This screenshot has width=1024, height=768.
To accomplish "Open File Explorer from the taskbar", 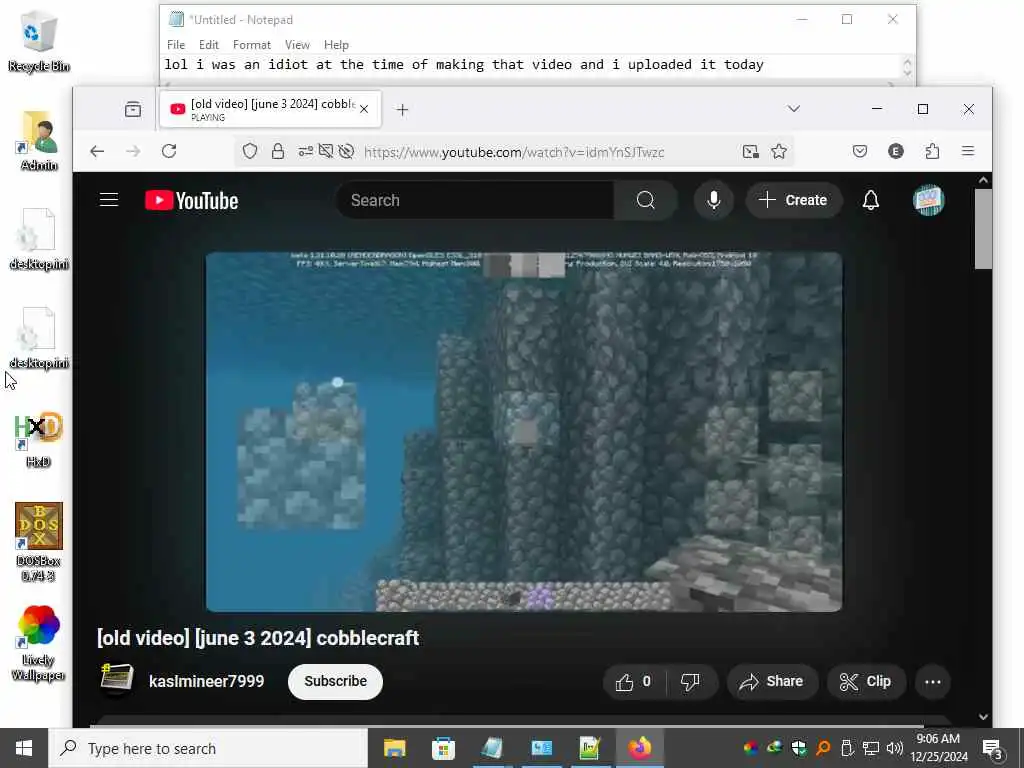I will [x=394, y=748].
